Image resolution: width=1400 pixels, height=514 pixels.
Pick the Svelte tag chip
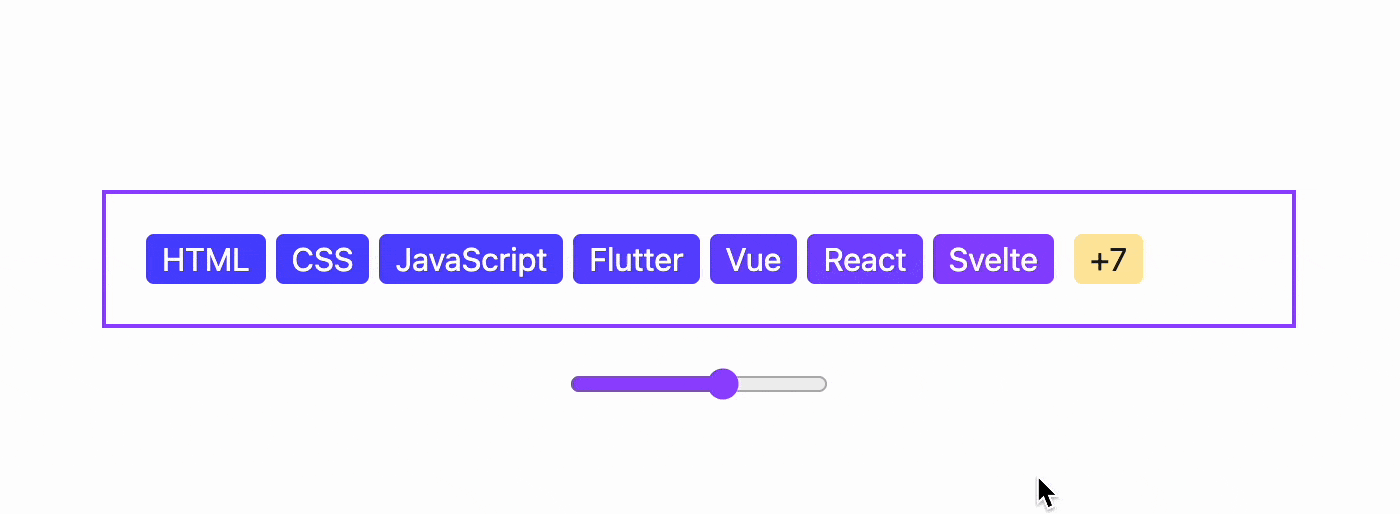[993, 260]
